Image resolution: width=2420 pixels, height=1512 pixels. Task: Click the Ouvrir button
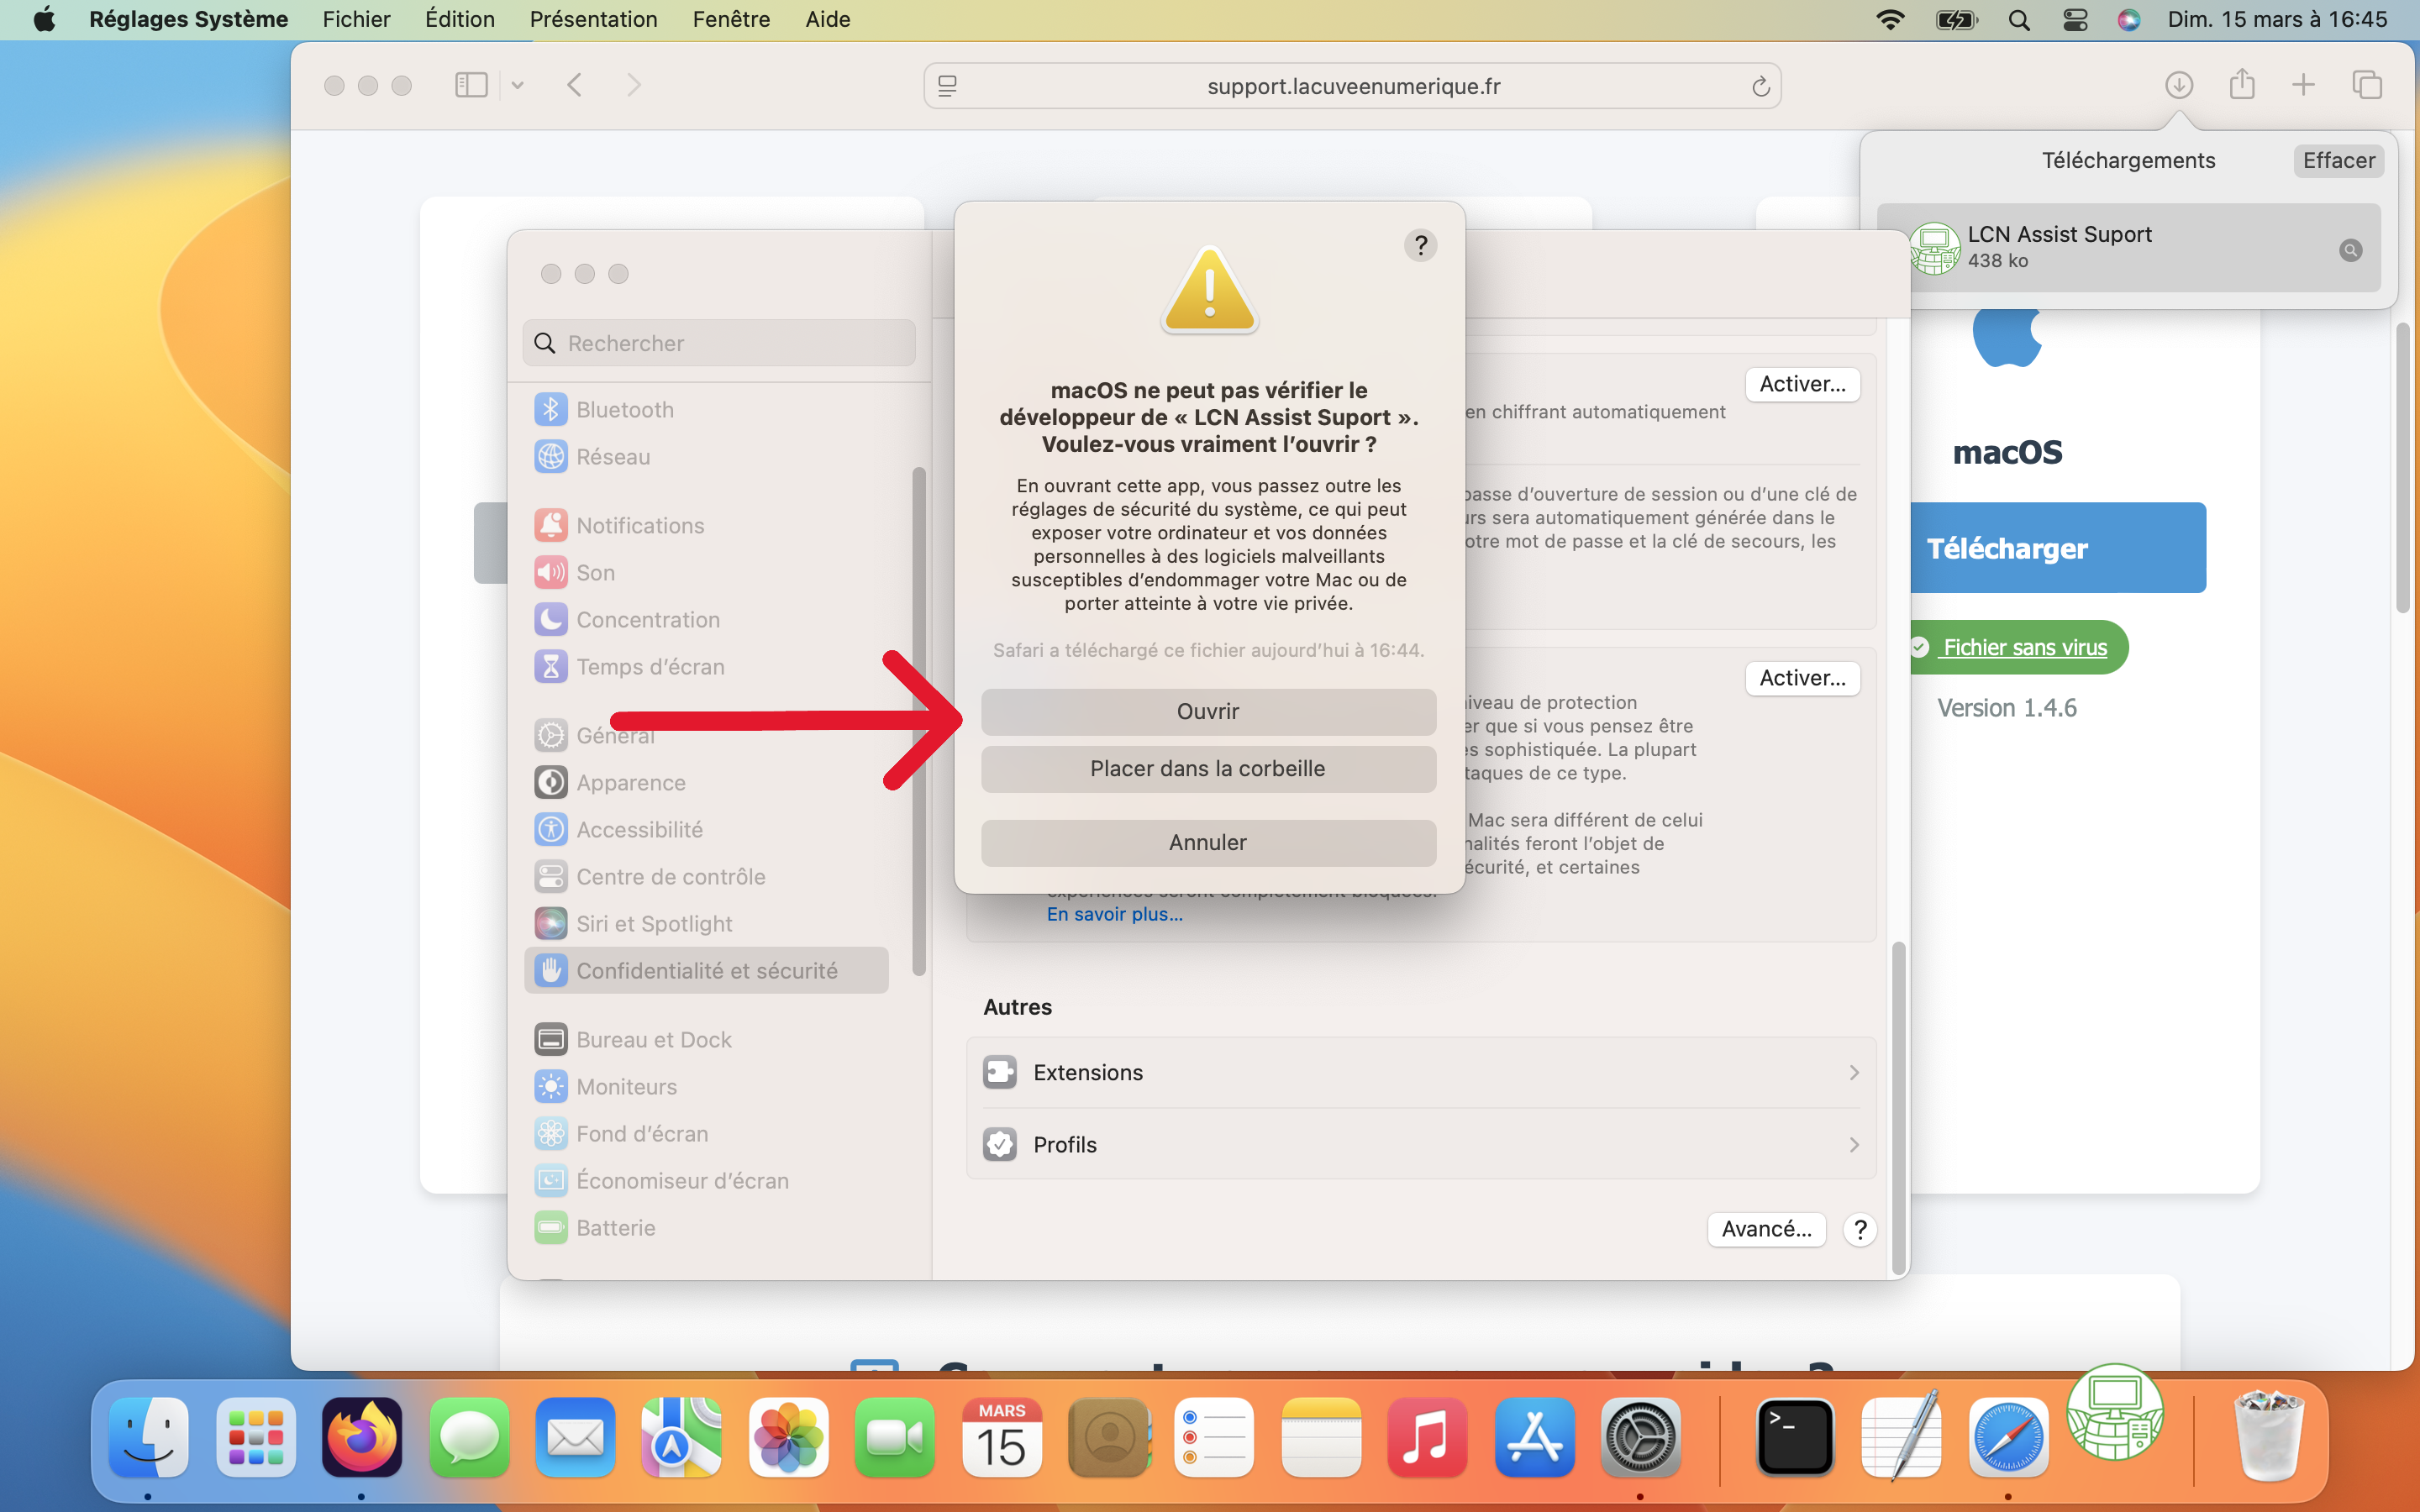(1208, 711)
